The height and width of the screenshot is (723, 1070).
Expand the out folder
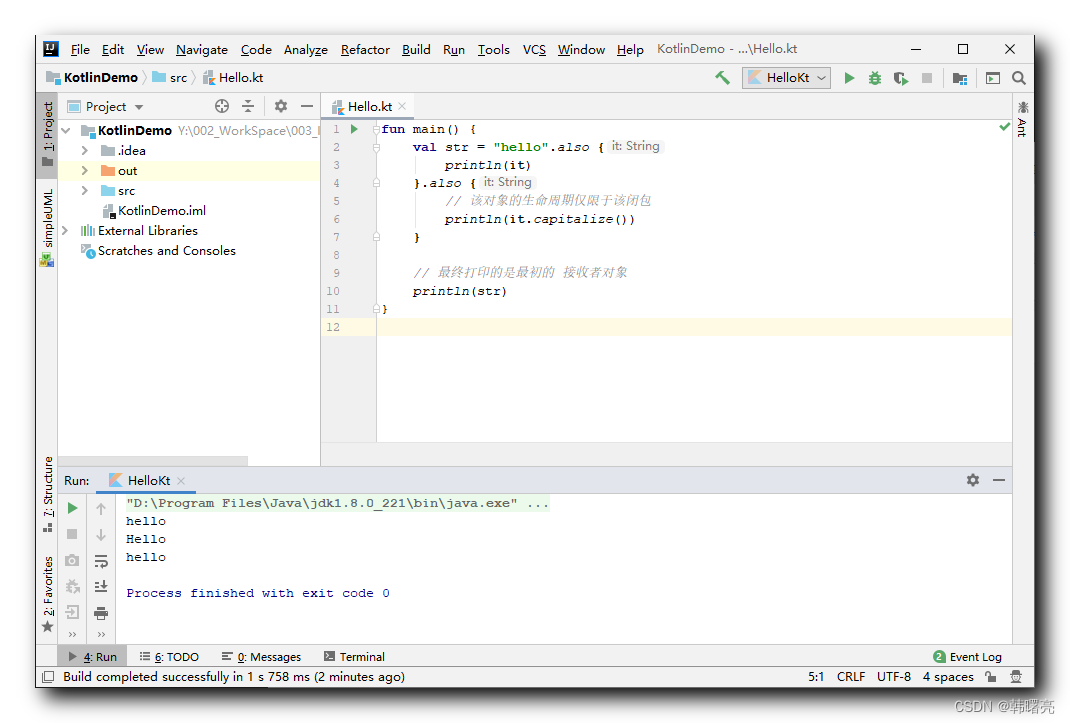tap(85, 170)
